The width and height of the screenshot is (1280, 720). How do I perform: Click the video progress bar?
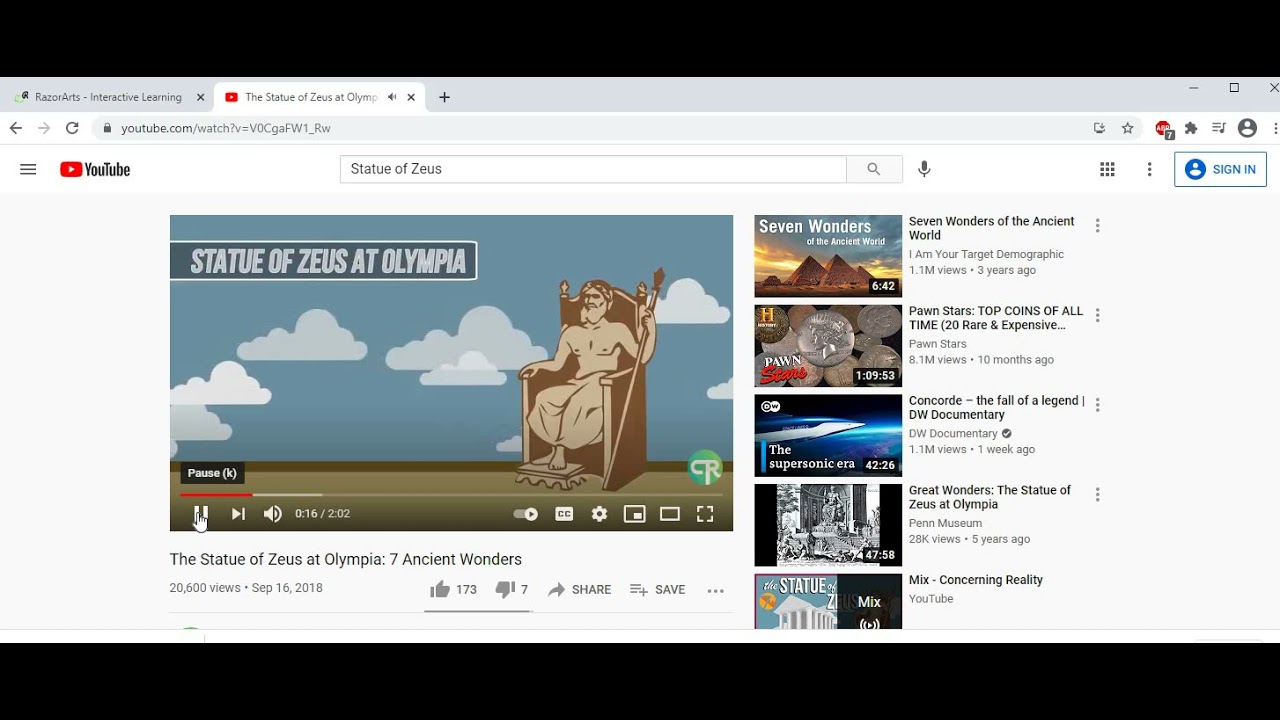[x=451, y=495]
